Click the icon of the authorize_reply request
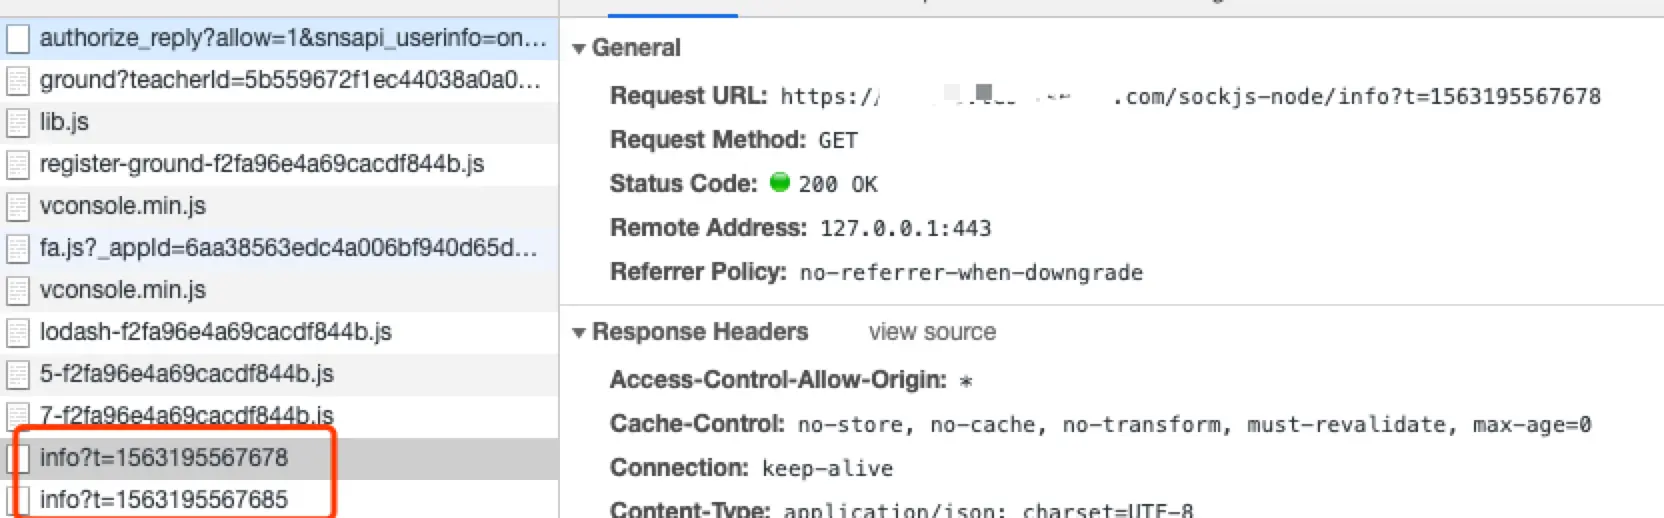Image resolution: width=1664 pixels, height=518 pixels. pyautogui.click(x=18, y=38)
